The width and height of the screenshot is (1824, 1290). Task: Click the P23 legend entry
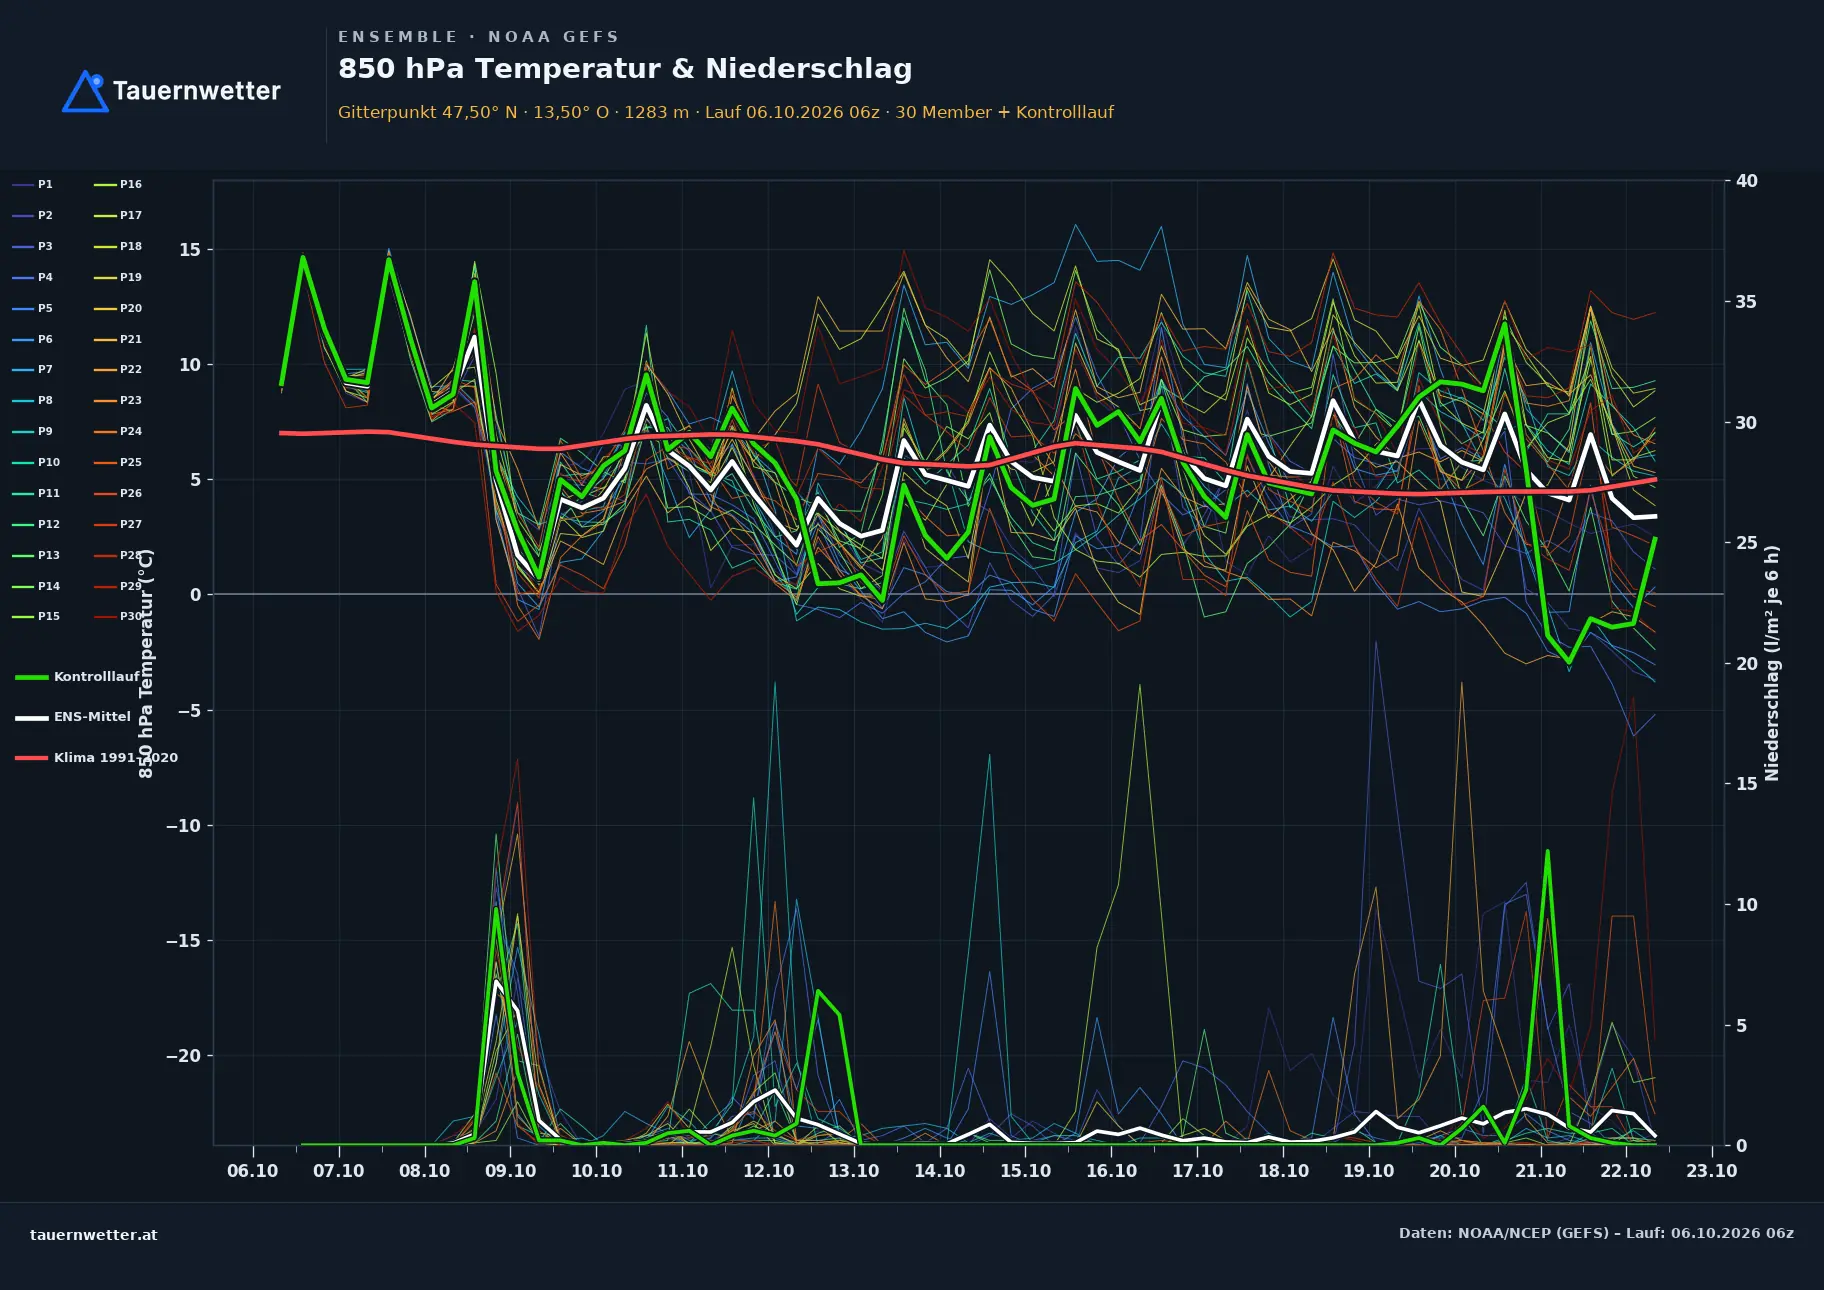tap(118, 400)
